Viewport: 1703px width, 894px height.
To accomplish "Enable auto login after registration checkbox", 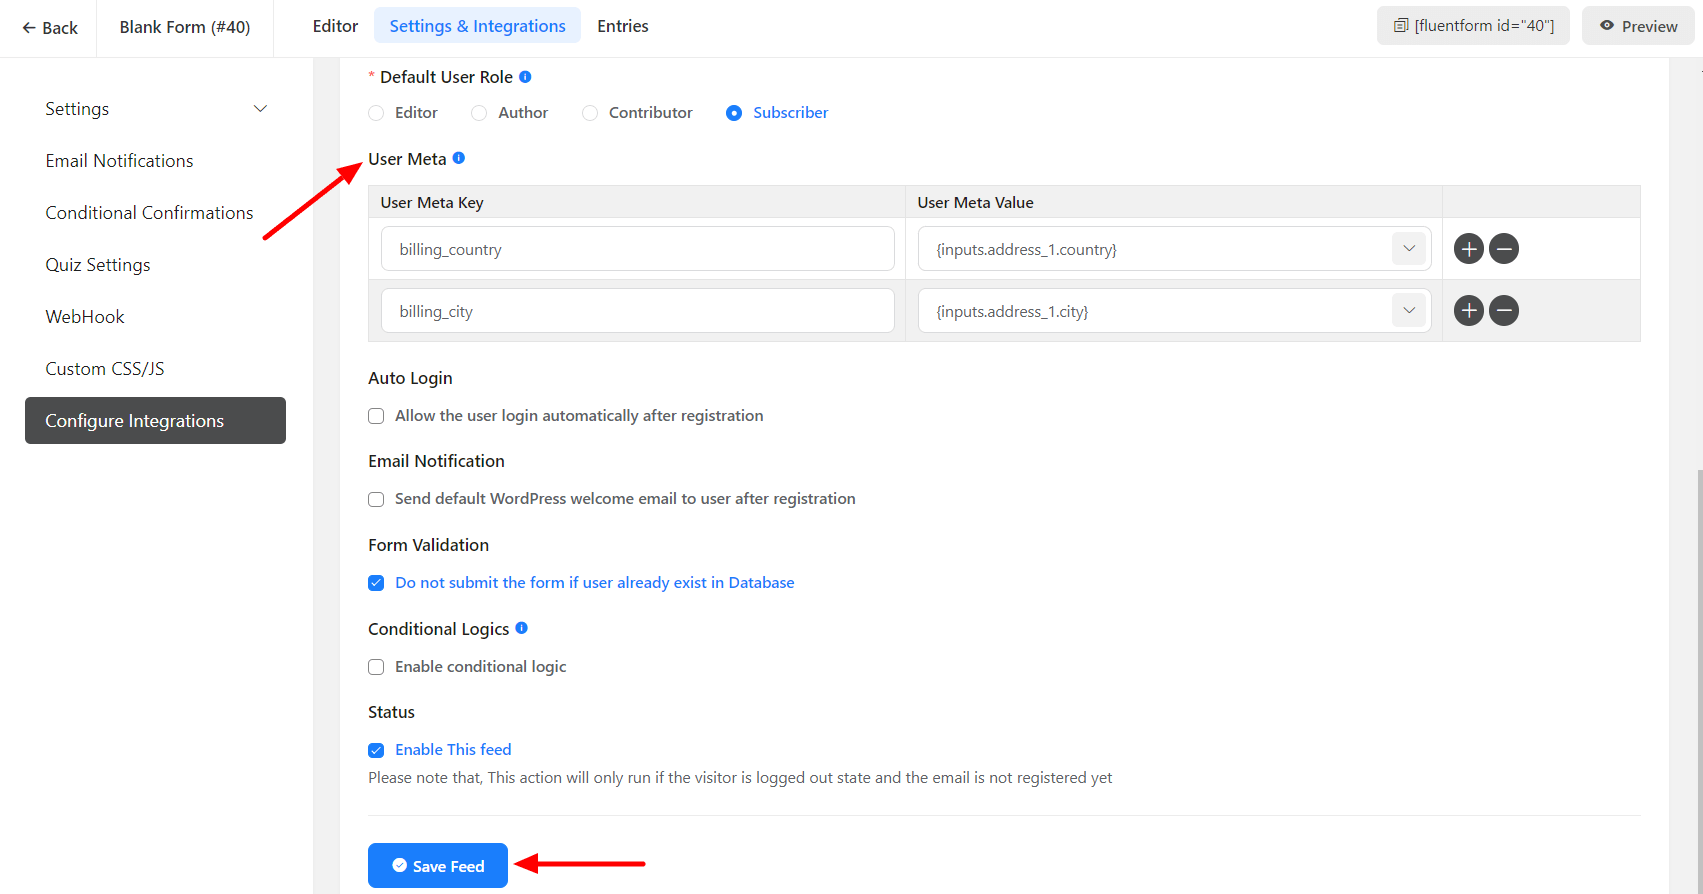I will [376, 416].
